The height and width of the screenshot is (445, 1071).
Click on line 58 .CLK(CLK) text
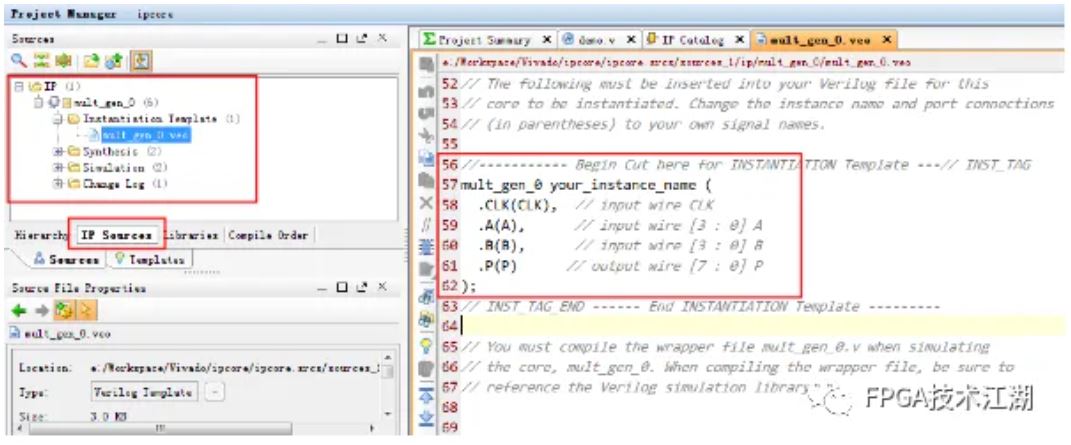click(x=519, y=205)
